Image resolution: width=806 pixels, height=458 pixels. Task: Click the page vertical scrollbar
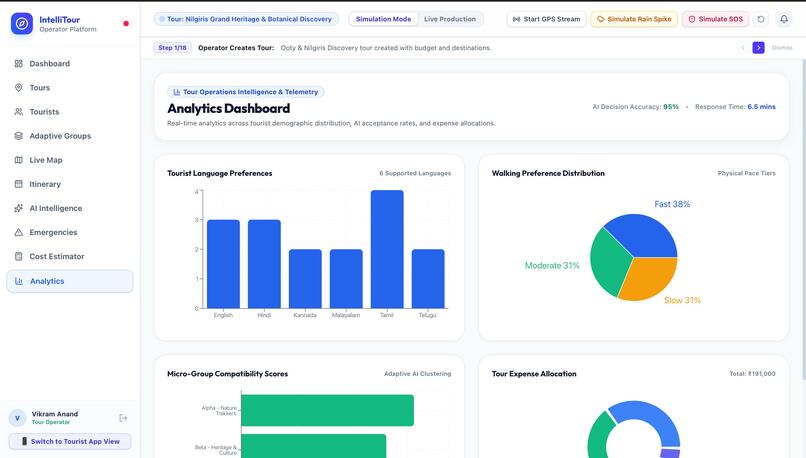803,221
